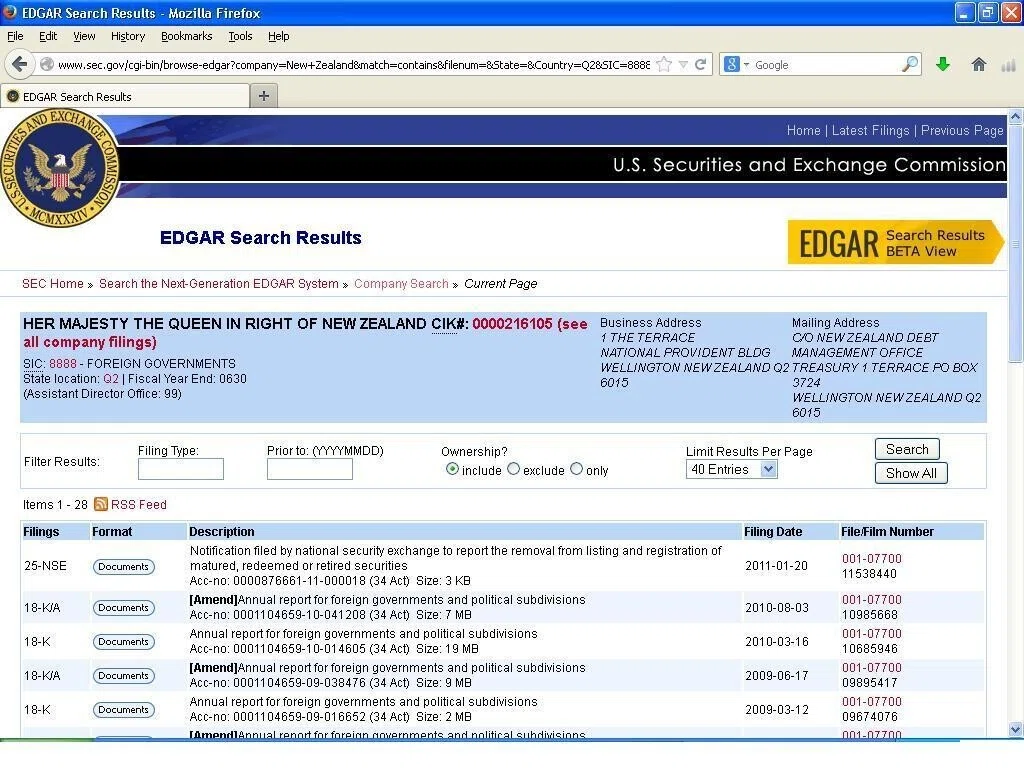Viewport: 1024px width, 768px height.
Task: Select the include ownership radio button
Action: click(x=452, y=469)
